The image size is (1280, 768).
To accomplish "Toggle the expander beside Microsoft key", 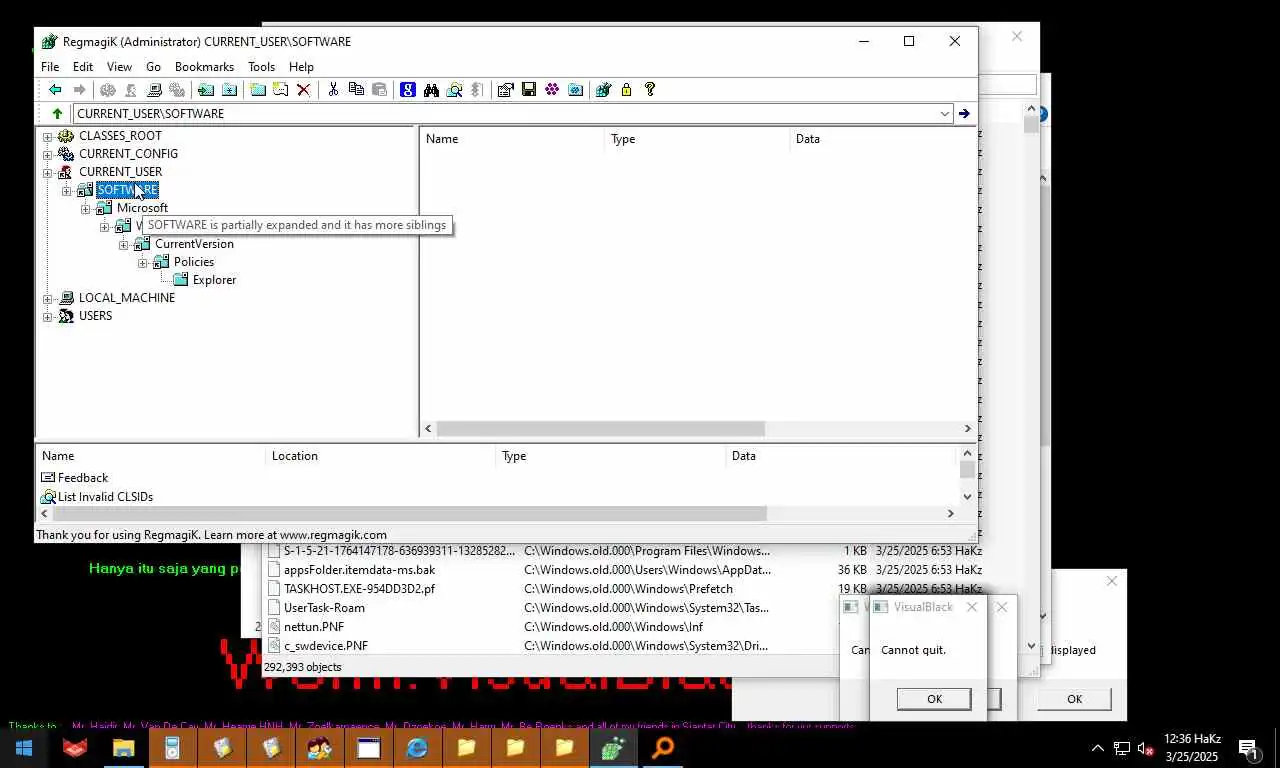I will 85,209.
